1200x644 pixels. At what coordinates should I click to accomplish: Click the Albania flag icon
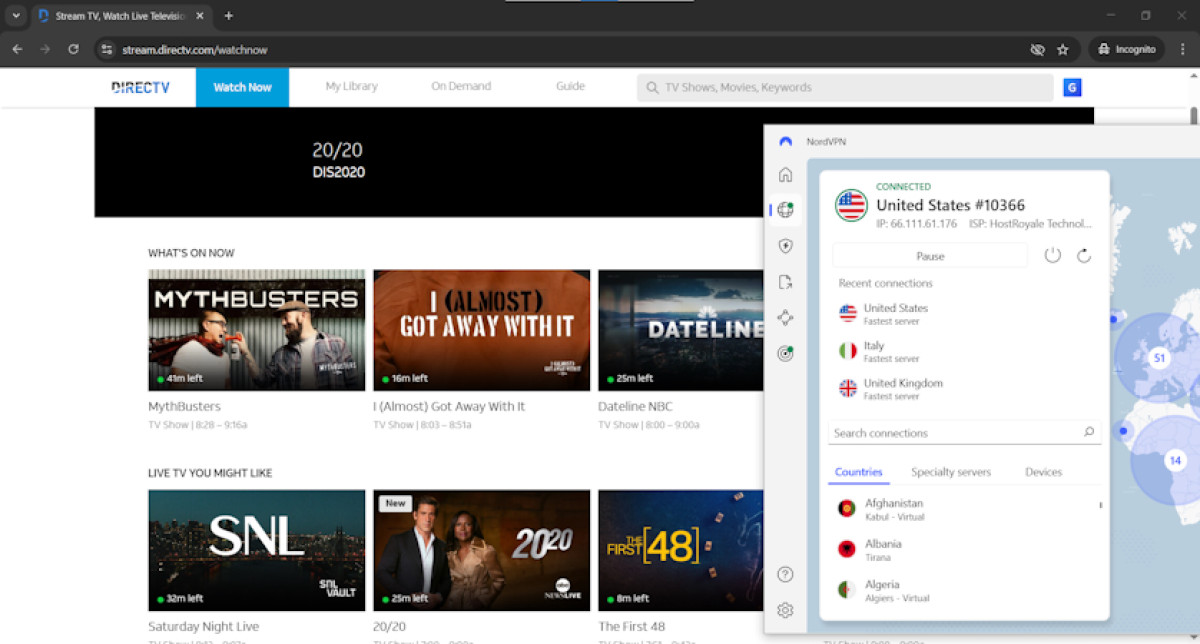[847, 549]
